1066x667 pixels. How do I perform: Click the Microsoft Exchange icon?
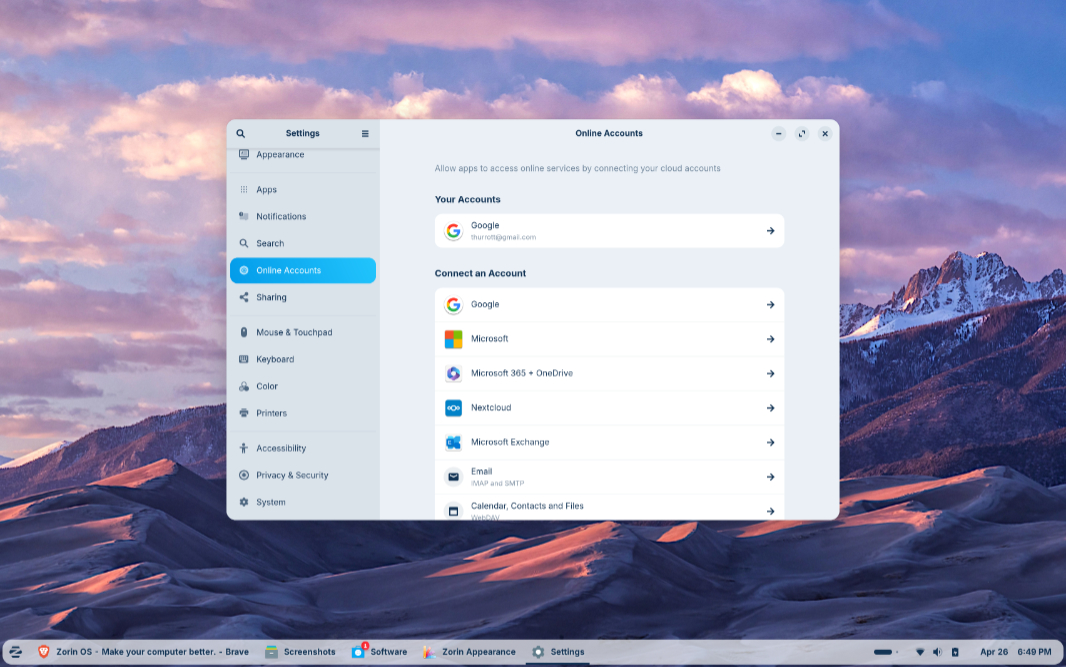coord(453,442)
